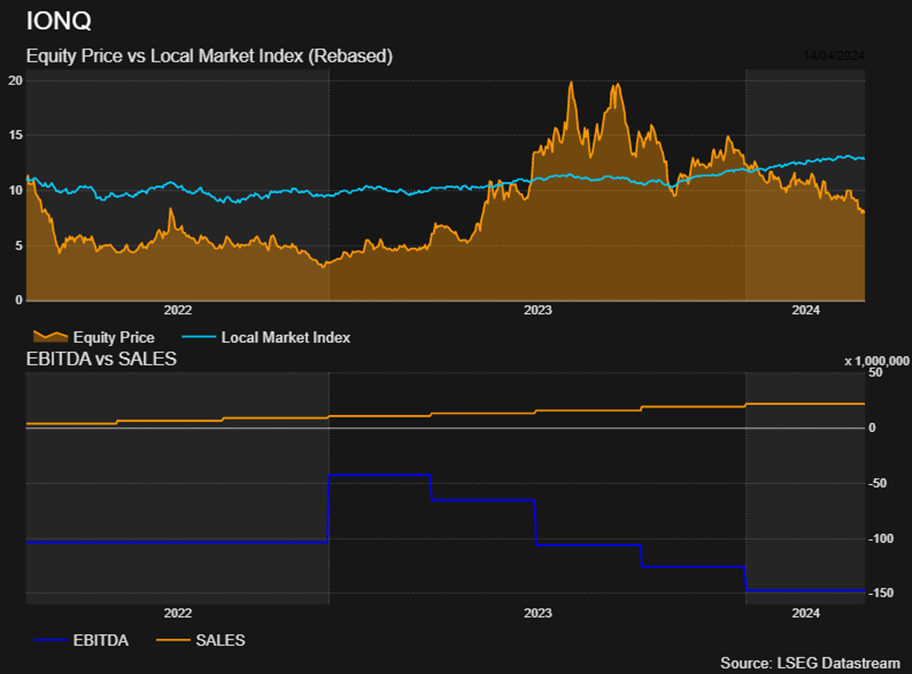This screenshot has width=912, height=674.
Task: Click the '2023' label under the equity price chart
Action: click(x=538, y=310)
